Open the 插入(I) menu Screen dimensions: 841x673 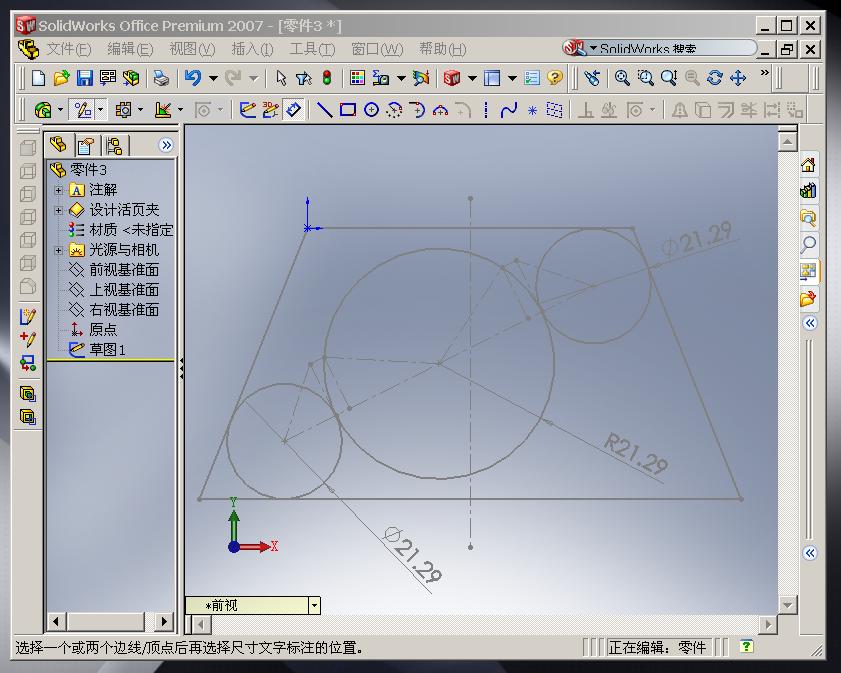(252, 49)
